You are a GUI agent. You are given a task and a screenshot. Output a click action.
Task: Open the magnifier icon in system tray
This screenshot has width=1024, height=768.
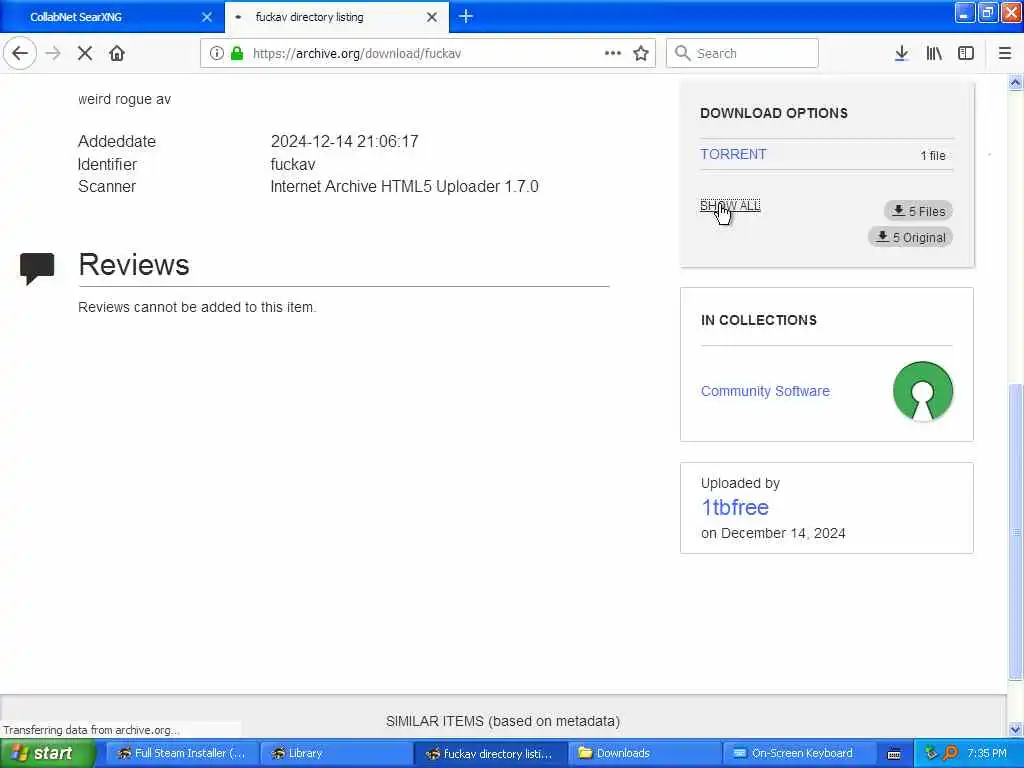(950, 753)
